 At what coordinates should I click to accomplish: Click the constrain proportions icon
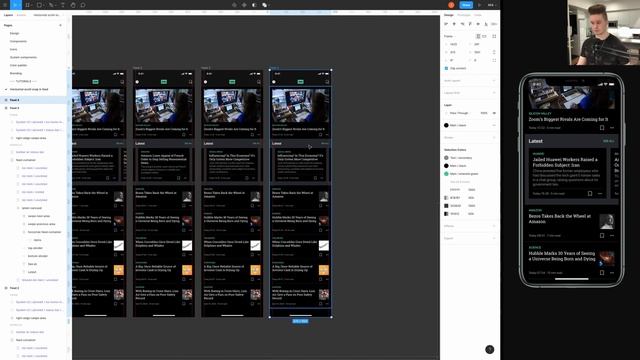pyautogui.click(x=494, y=52)
